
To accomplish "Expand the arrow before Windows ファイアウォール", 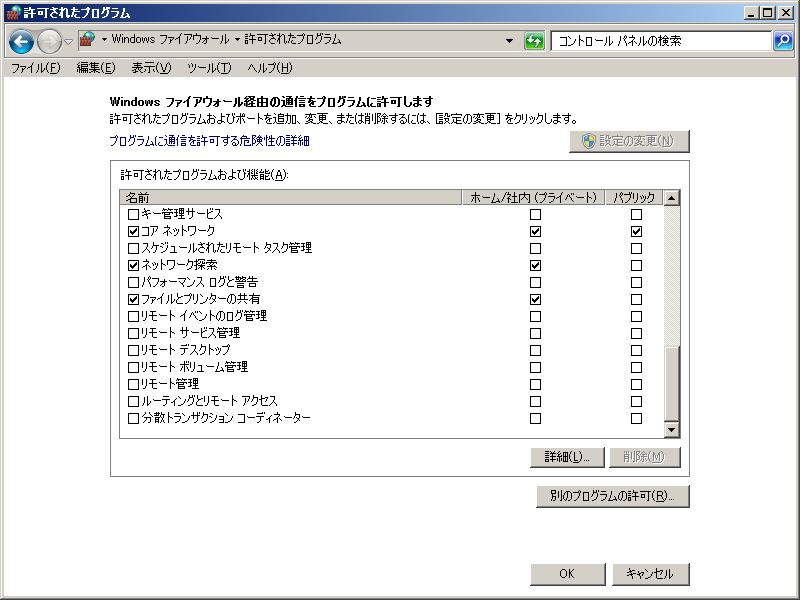I will pyautogui.click(x=104, y=39).
